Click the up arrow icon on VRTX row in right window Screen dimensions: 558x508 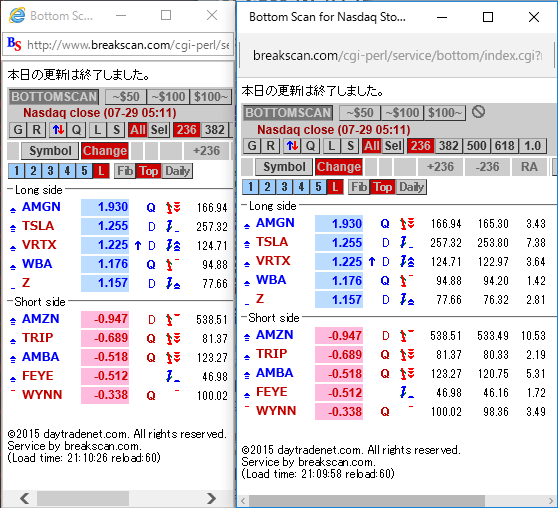click(x=372, y=262)
